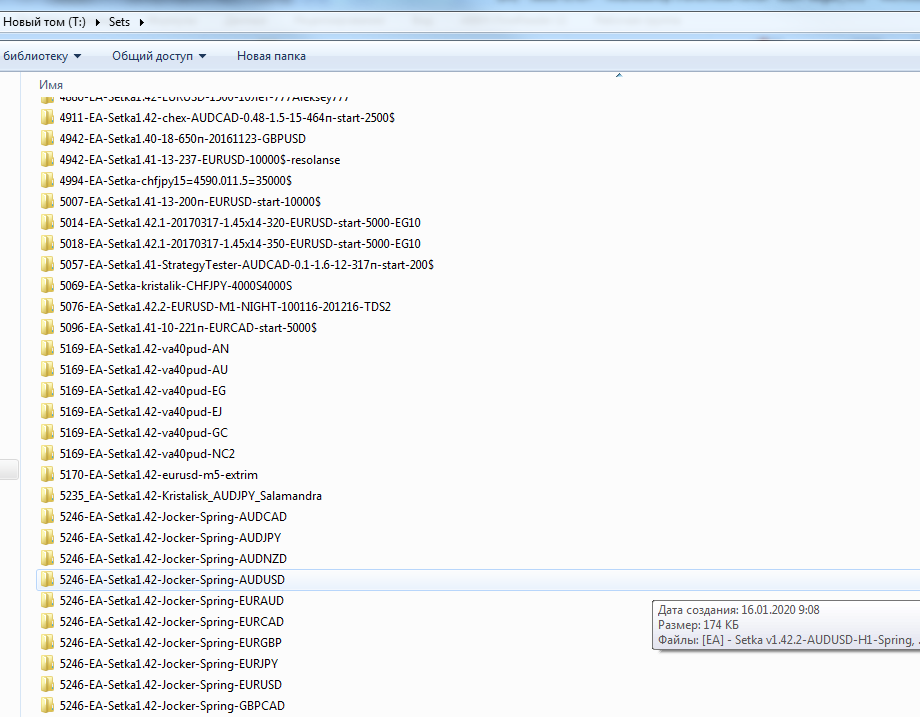This screenshot has height=717, width=920.
Task: Click folder icon of 5076-EA-Setka1.42.2-EURUSD-M1-NIGHT
Action: tap(48, 307)
